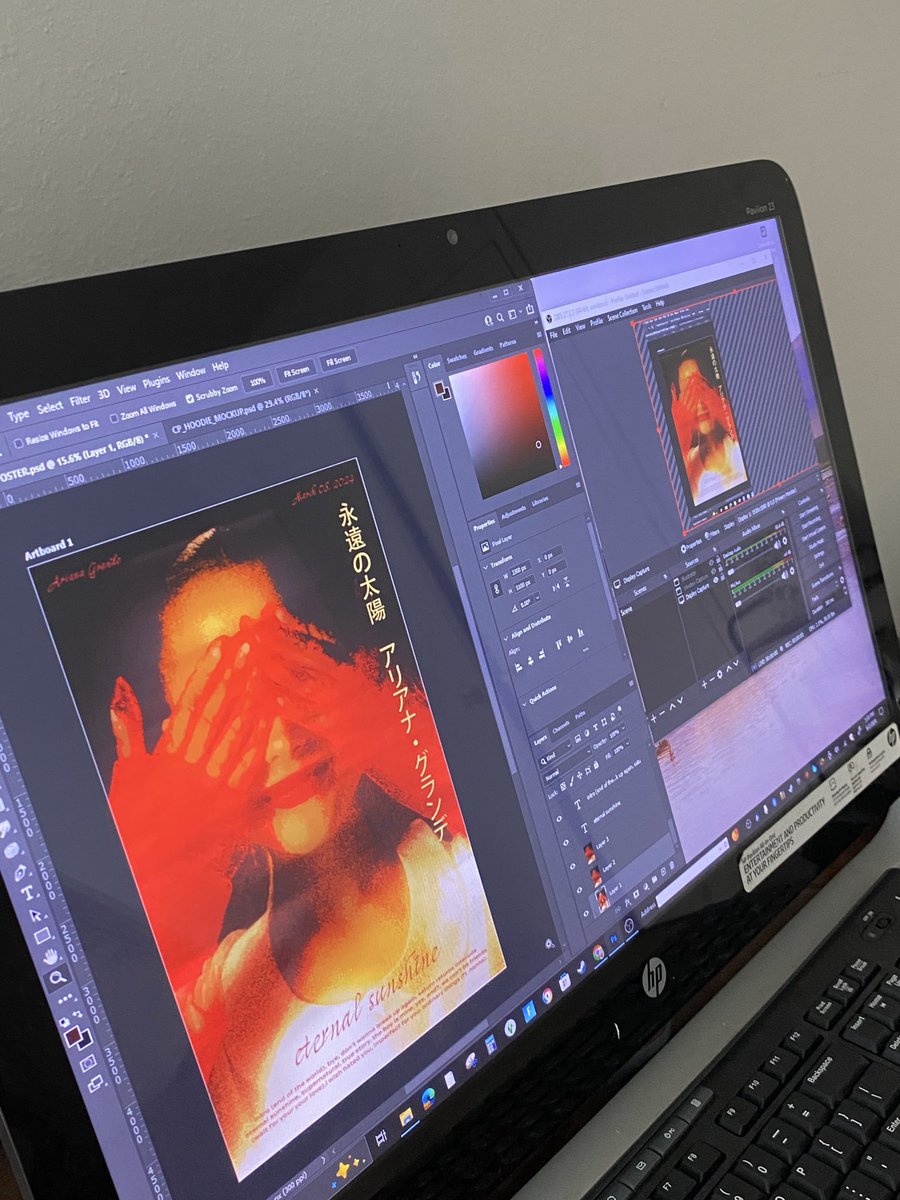Viewport: 900px width, 1200px height.
Task: Click the Fit Screen button
Action: tap(295, 371)
